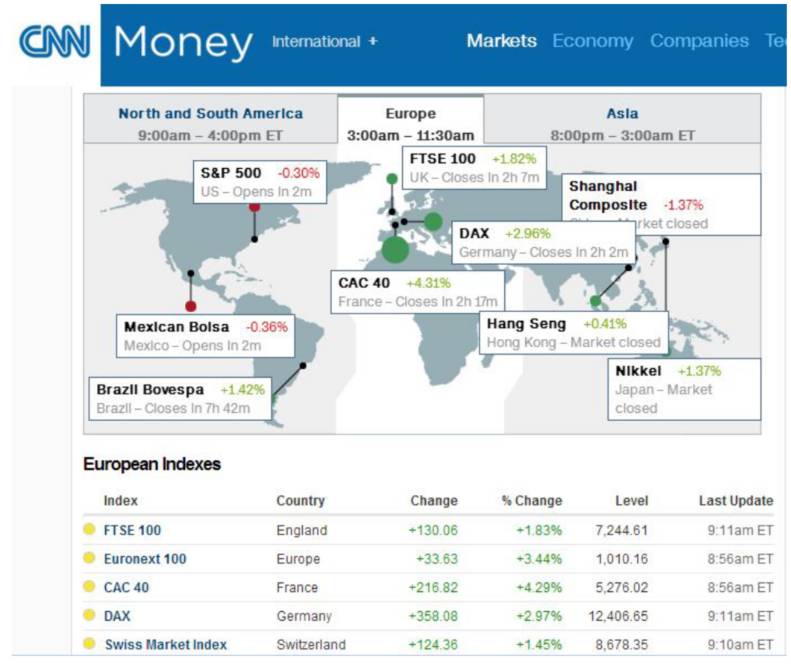
Task: Click the yellow dot beside Euronext 100
Action: coord(89,558)
